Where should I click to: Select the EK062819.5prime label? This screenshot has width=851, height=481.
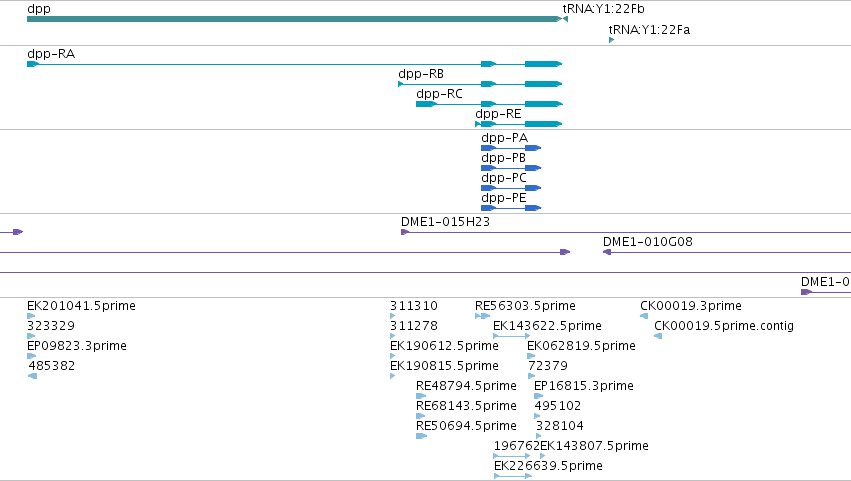click(581, 346)
